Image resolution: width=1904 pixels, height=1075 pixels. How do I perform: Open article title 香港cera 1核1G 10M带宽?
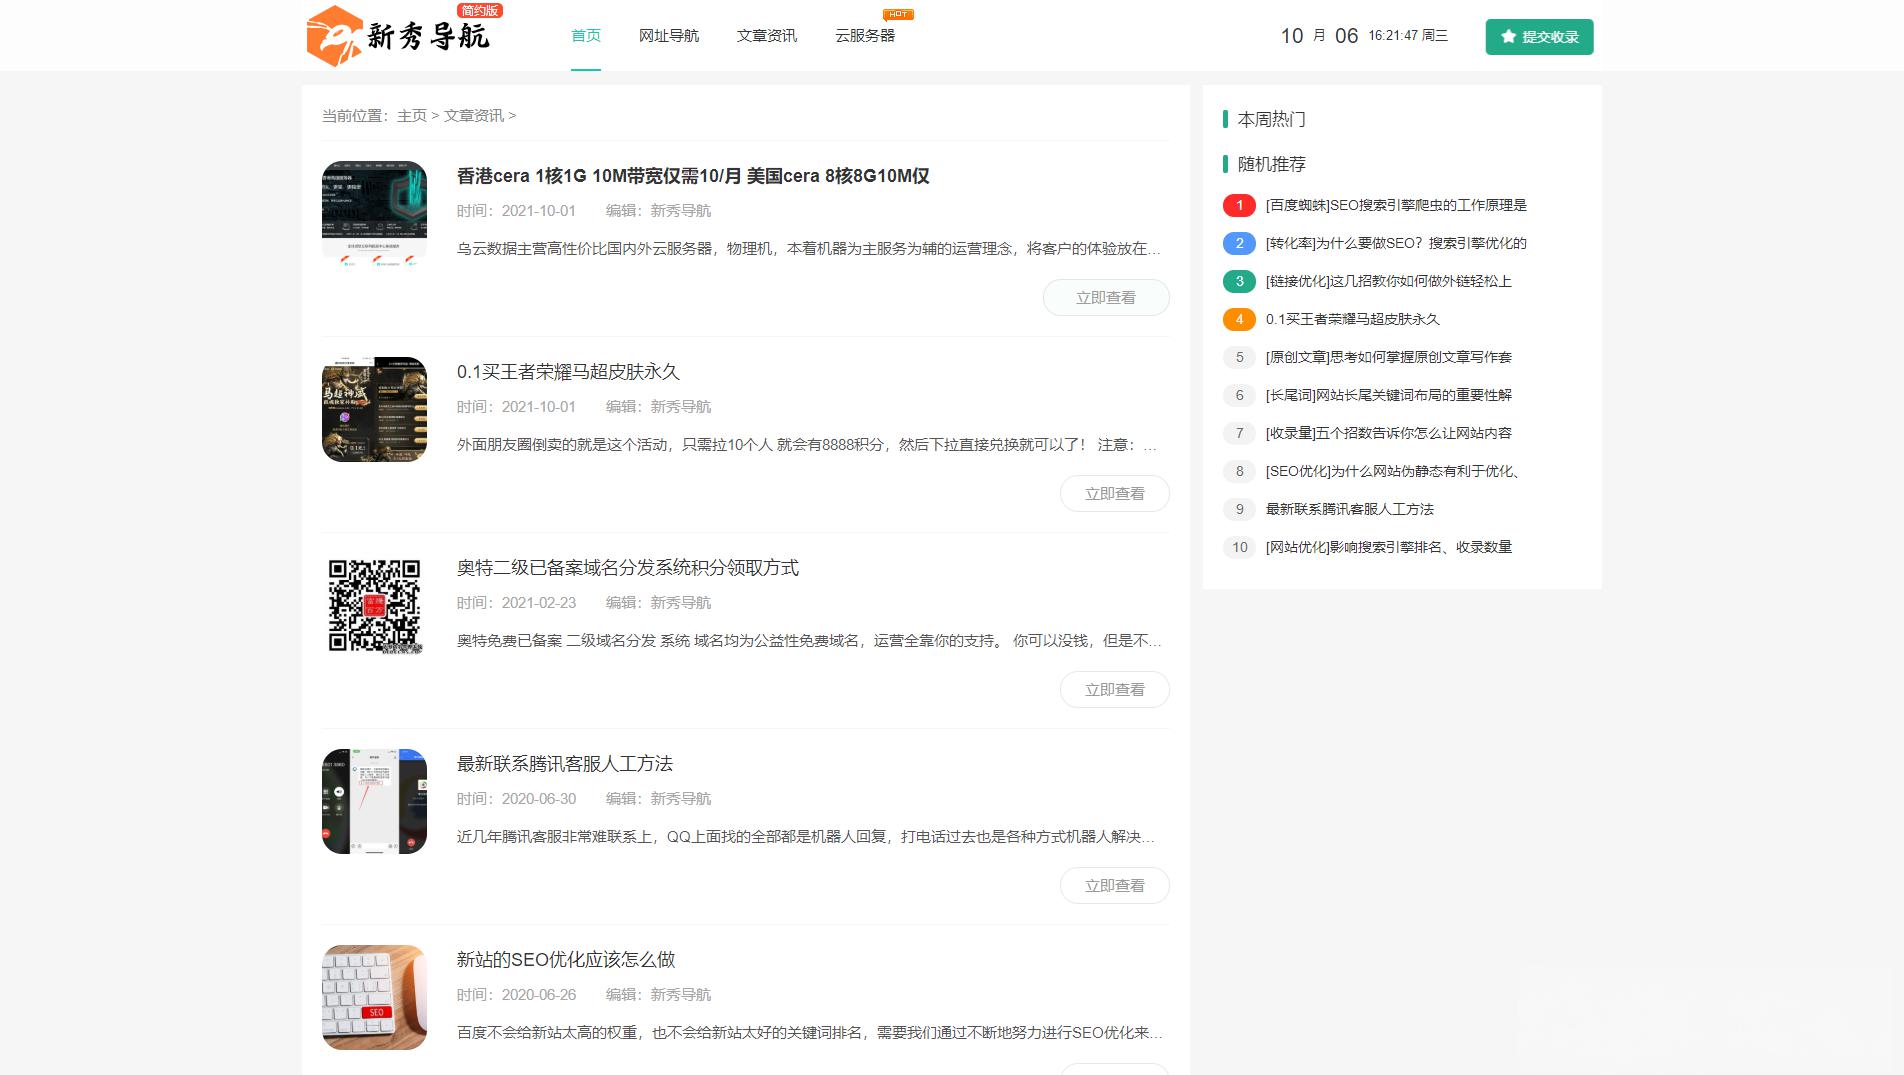tap(693, 176)
